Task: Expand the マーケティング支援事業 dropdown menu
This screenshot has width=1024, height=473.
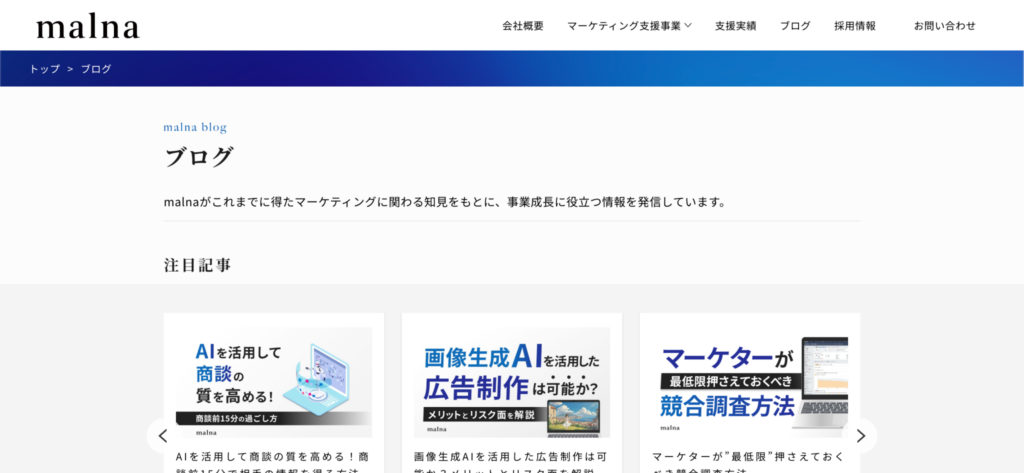Action: (x=629, y=26)
